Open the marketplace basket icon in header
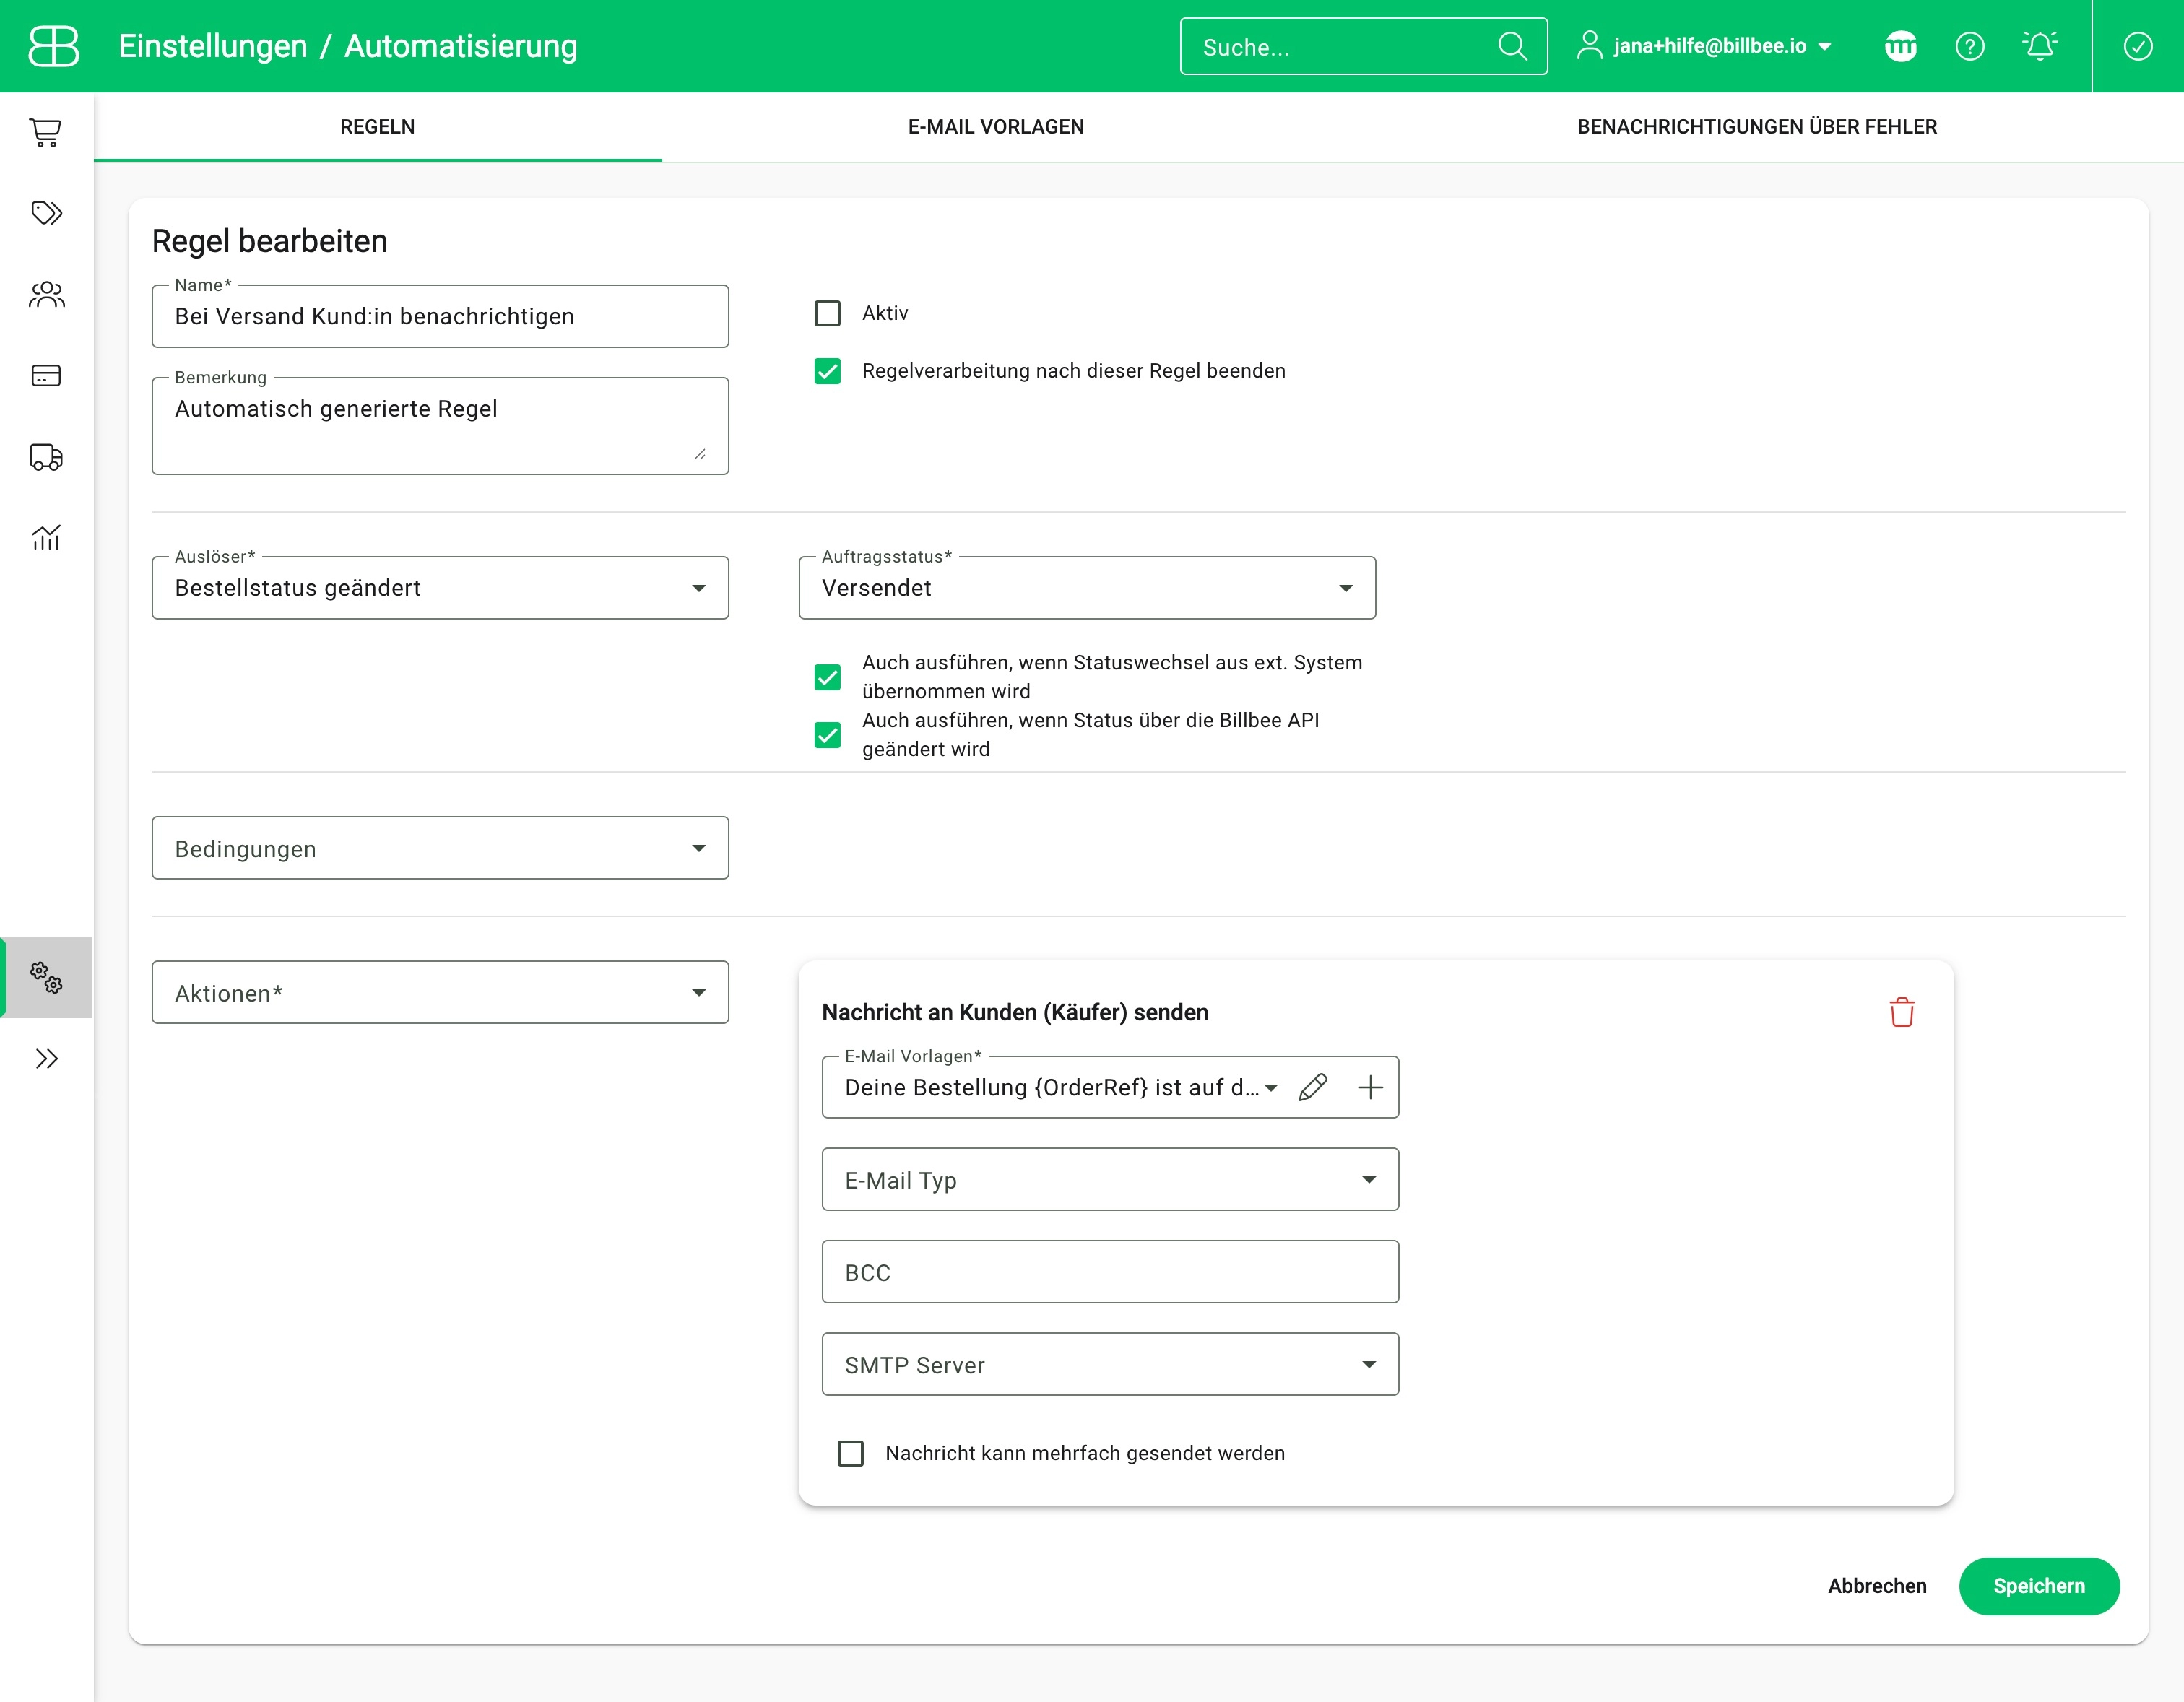Viewport: 2184px width, 1702px height. 1900,46
